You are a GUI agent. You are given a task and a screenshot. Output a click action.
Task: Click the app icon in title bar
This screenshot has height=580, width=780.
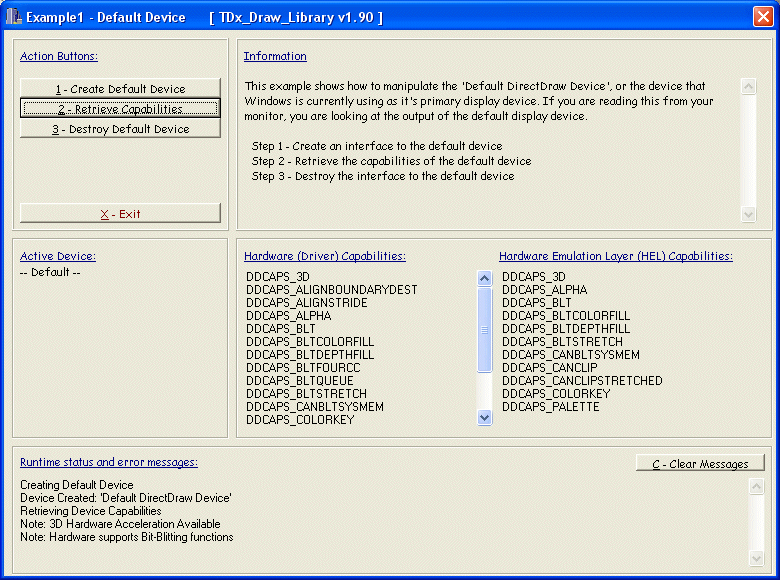[14, 16]
